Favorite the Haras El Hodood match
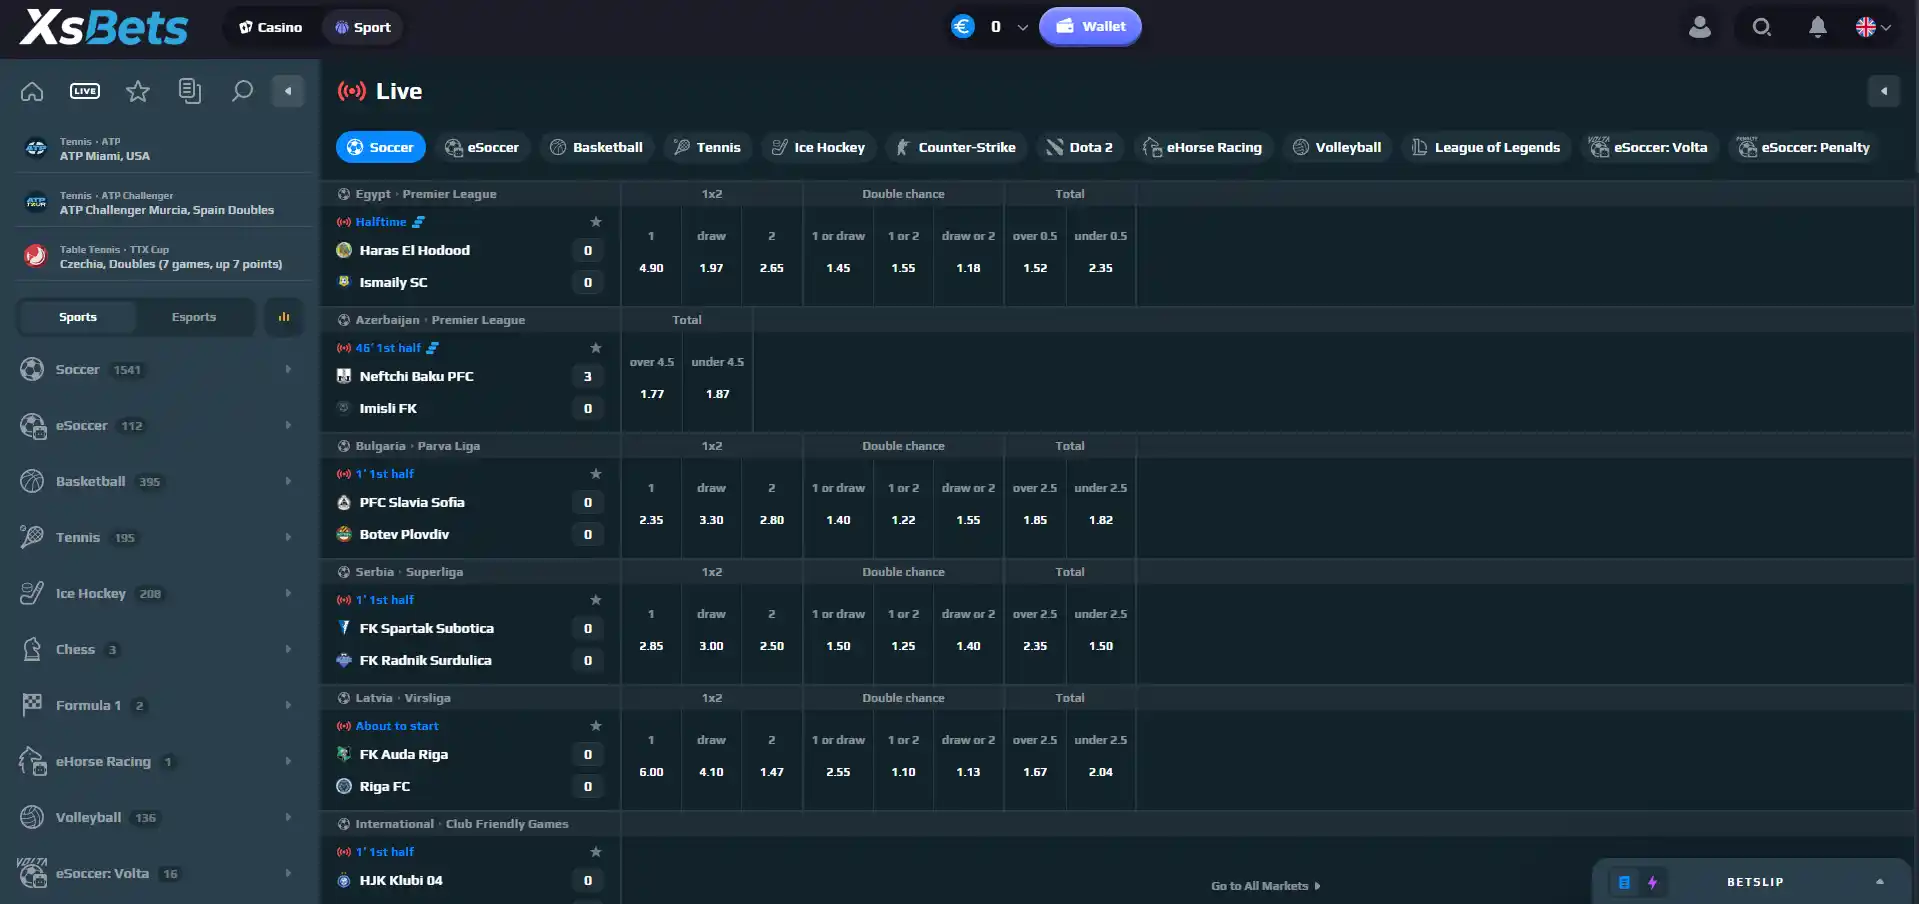 596,222
